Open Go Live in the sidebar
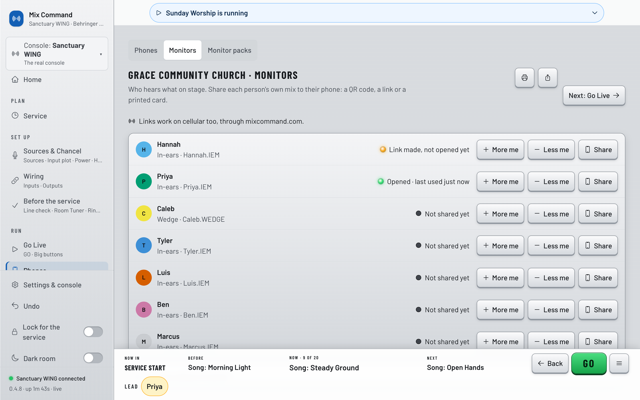640x400 pixels. pos(57,249)
